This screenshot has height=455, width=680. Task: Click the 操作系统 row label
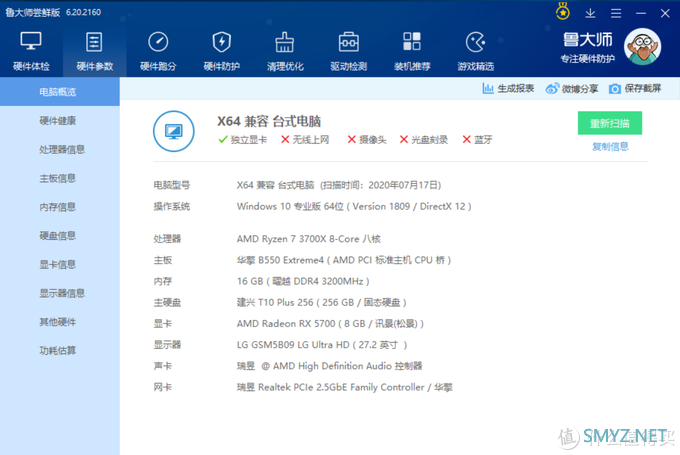point(172,206)
